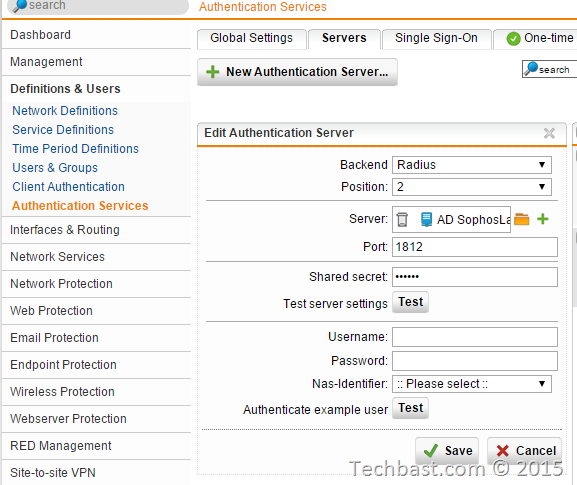Viewport: 577px width, 485px height.
Task: Open the Backend Radius dropdown
Action: 472,165
